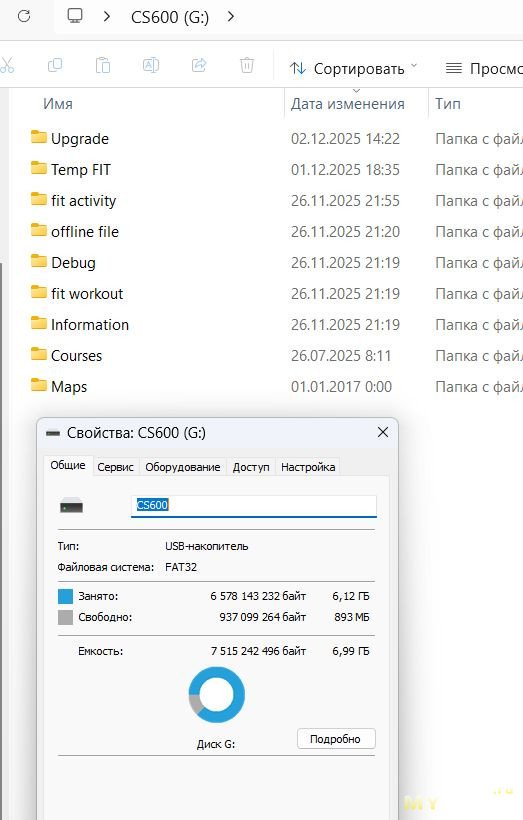Open the Доступ tab
The height and width of the screenshot is (820, 523).
click(x=251, y=467)
